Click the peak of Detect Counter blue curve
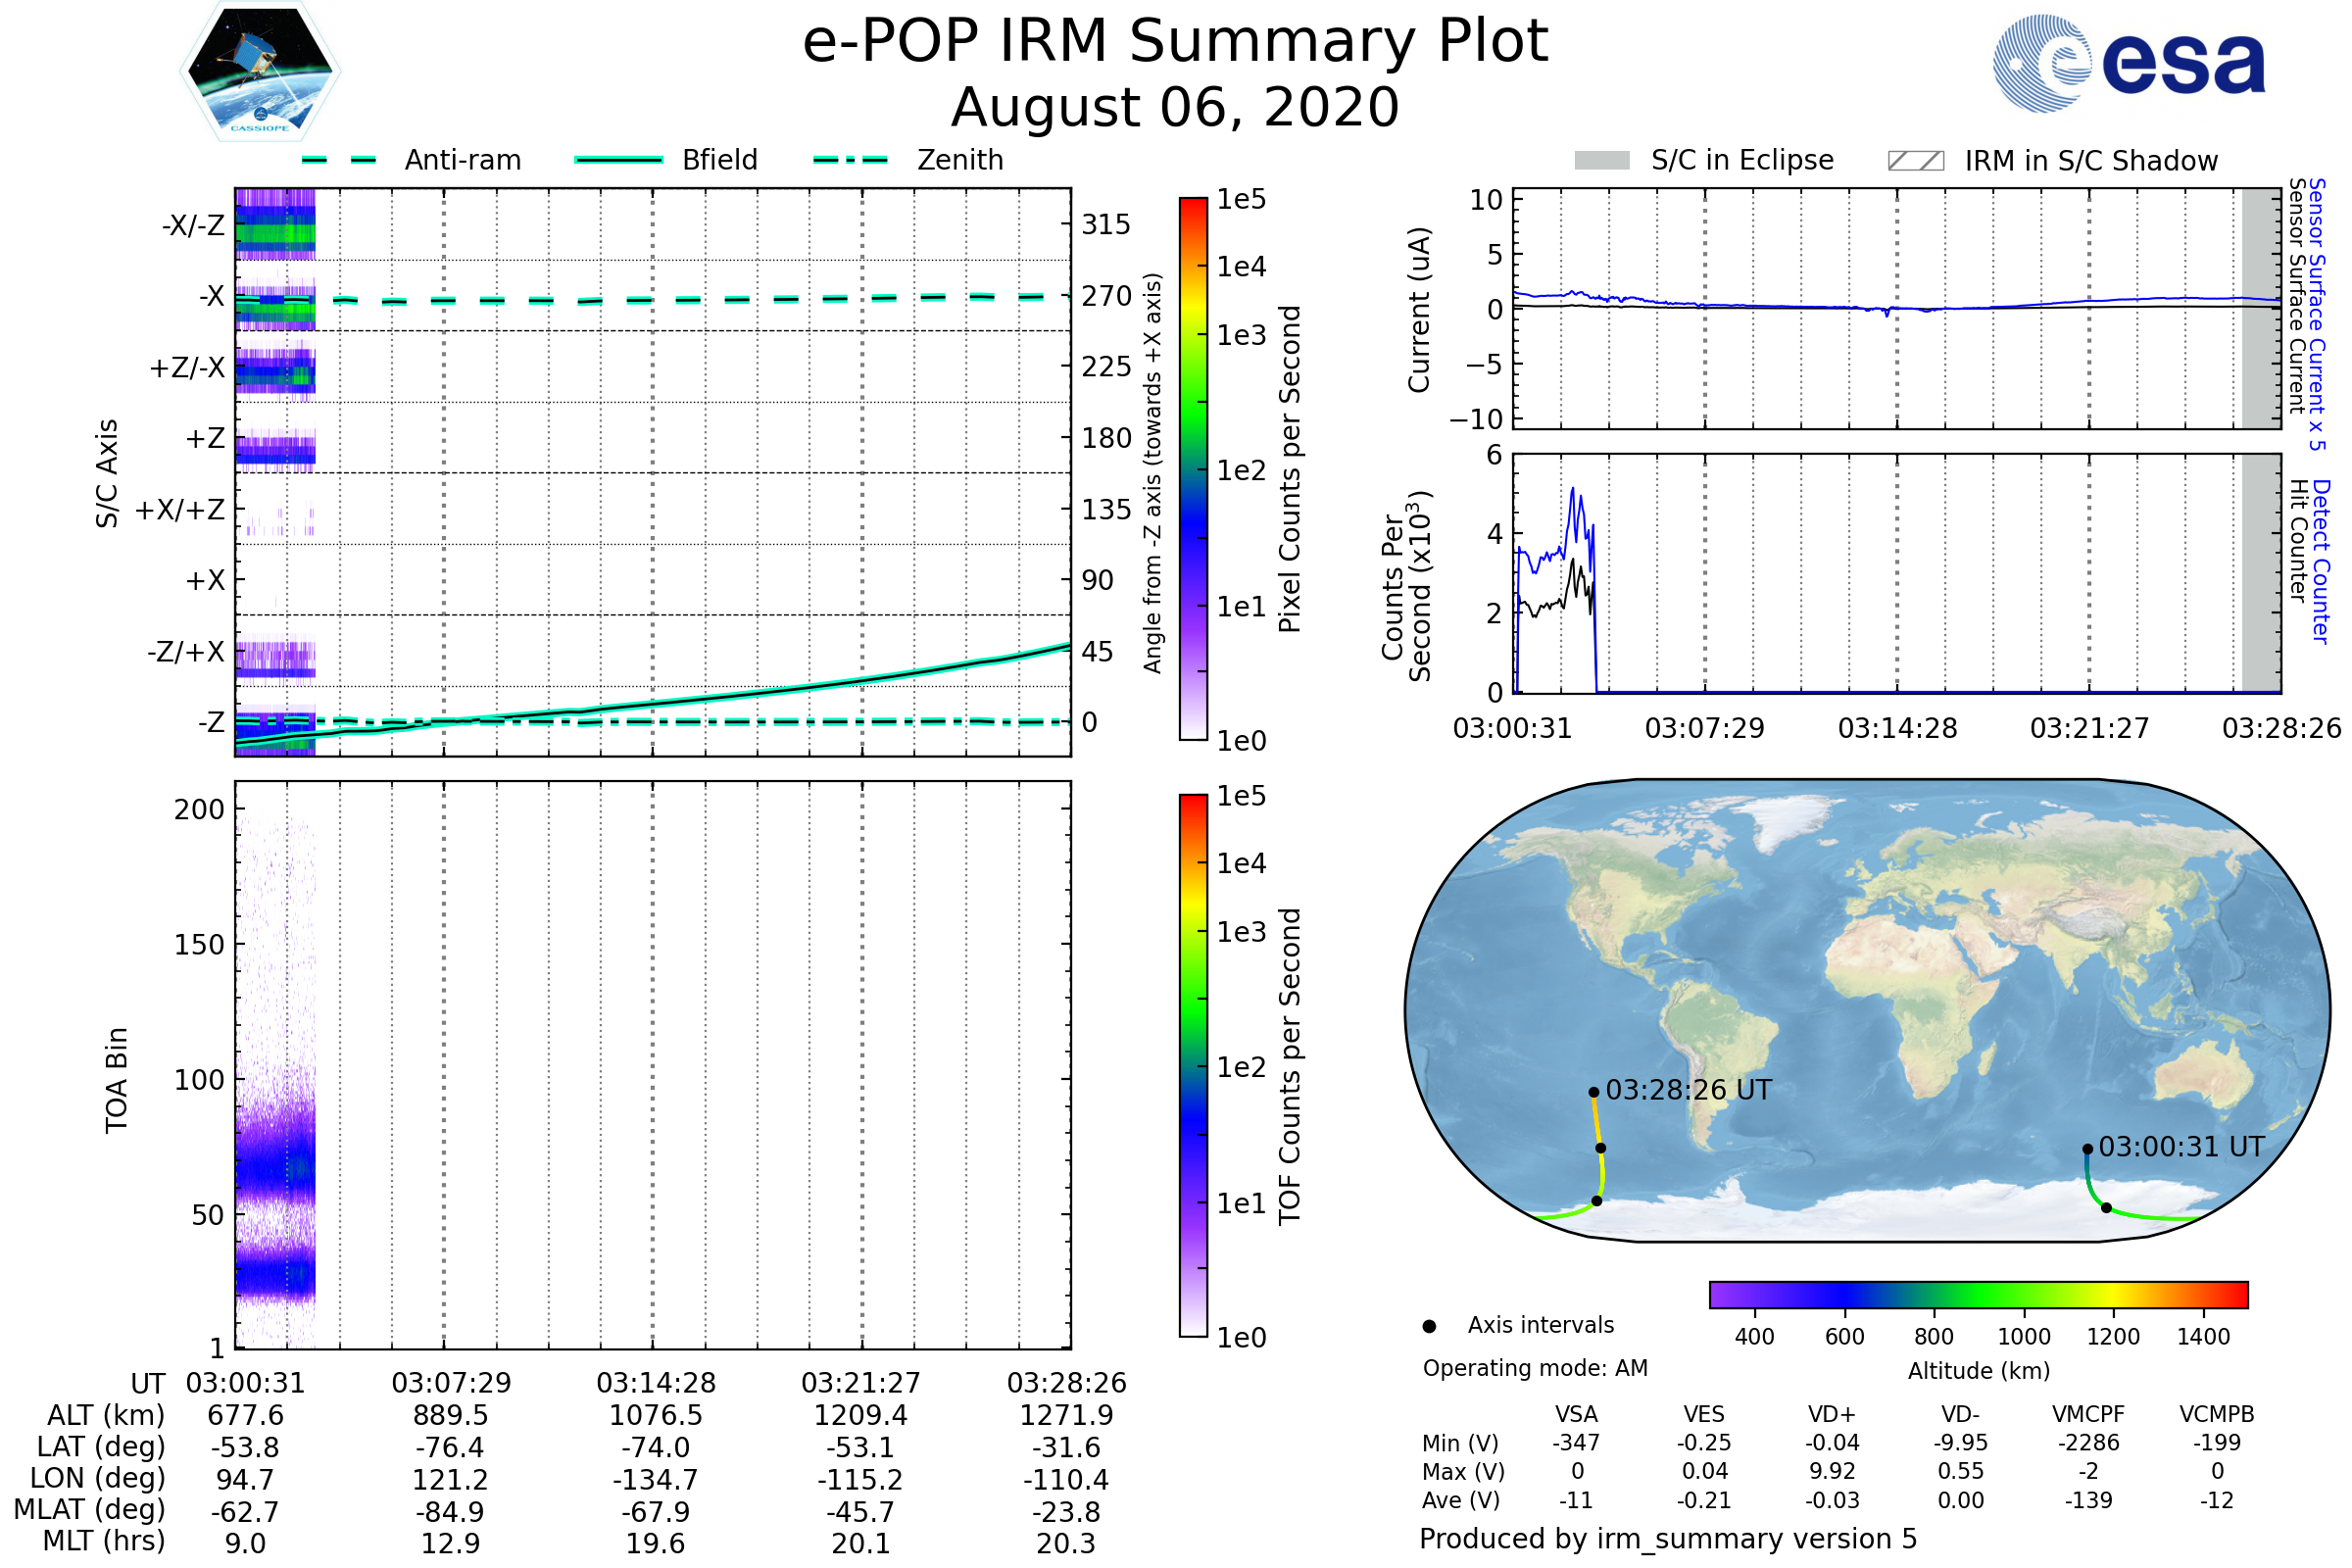Screen dimensions: 2352x1568 coord(1572,489)
